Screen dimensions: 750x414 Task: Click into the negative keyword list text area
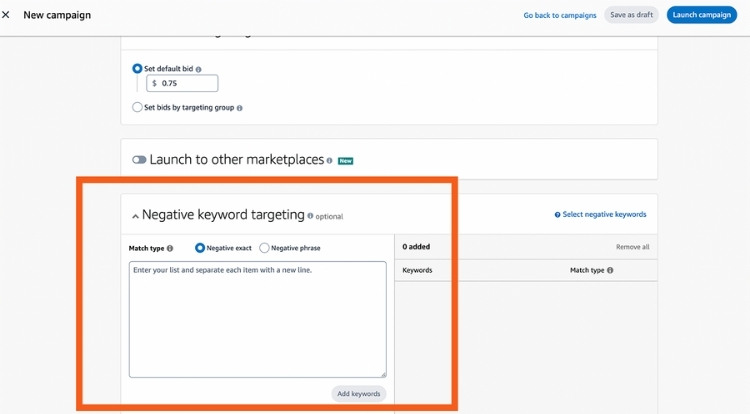[x=258, y=319]
